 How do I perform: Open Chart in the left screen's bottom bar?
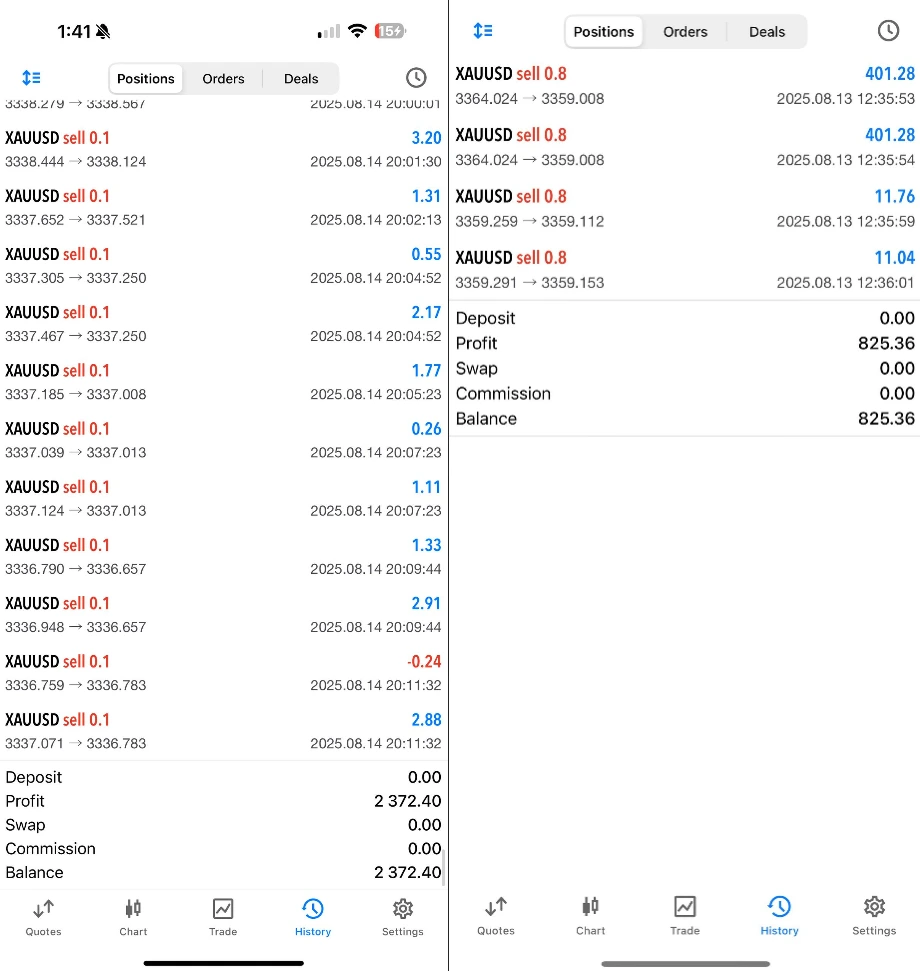tap(133, 916)
